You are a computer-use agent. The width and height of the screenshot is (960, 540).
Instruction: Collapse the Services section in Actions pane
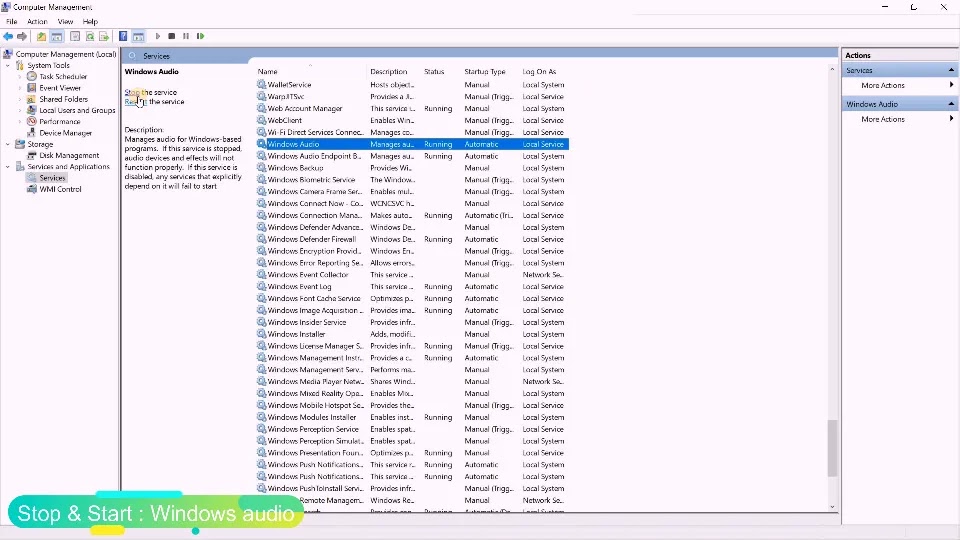pyautogui.click(x=951, y=70)
